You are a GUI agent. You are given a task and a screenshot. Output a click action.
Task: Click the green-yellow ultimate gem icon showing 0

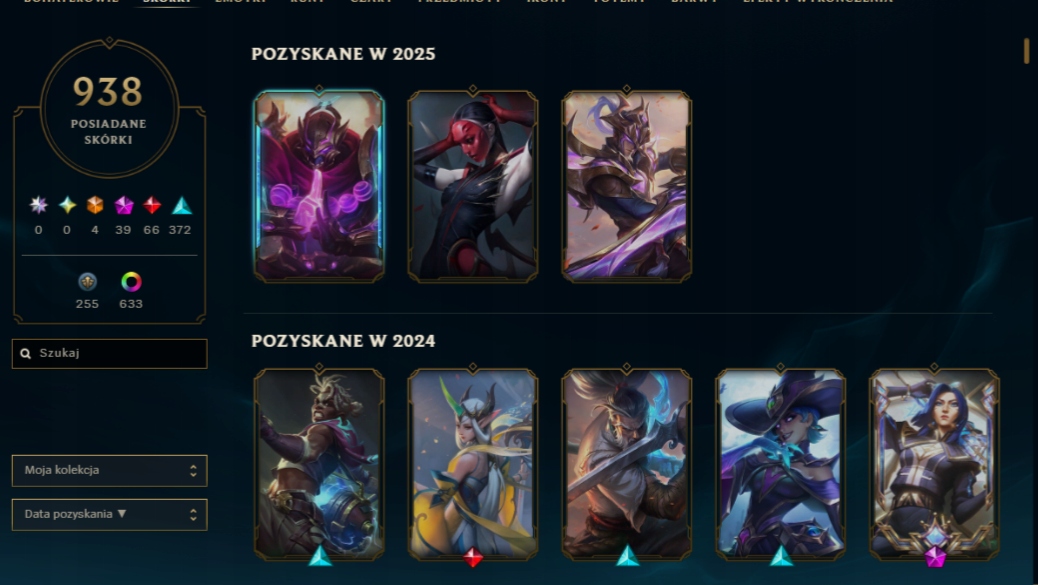(67, 206)
